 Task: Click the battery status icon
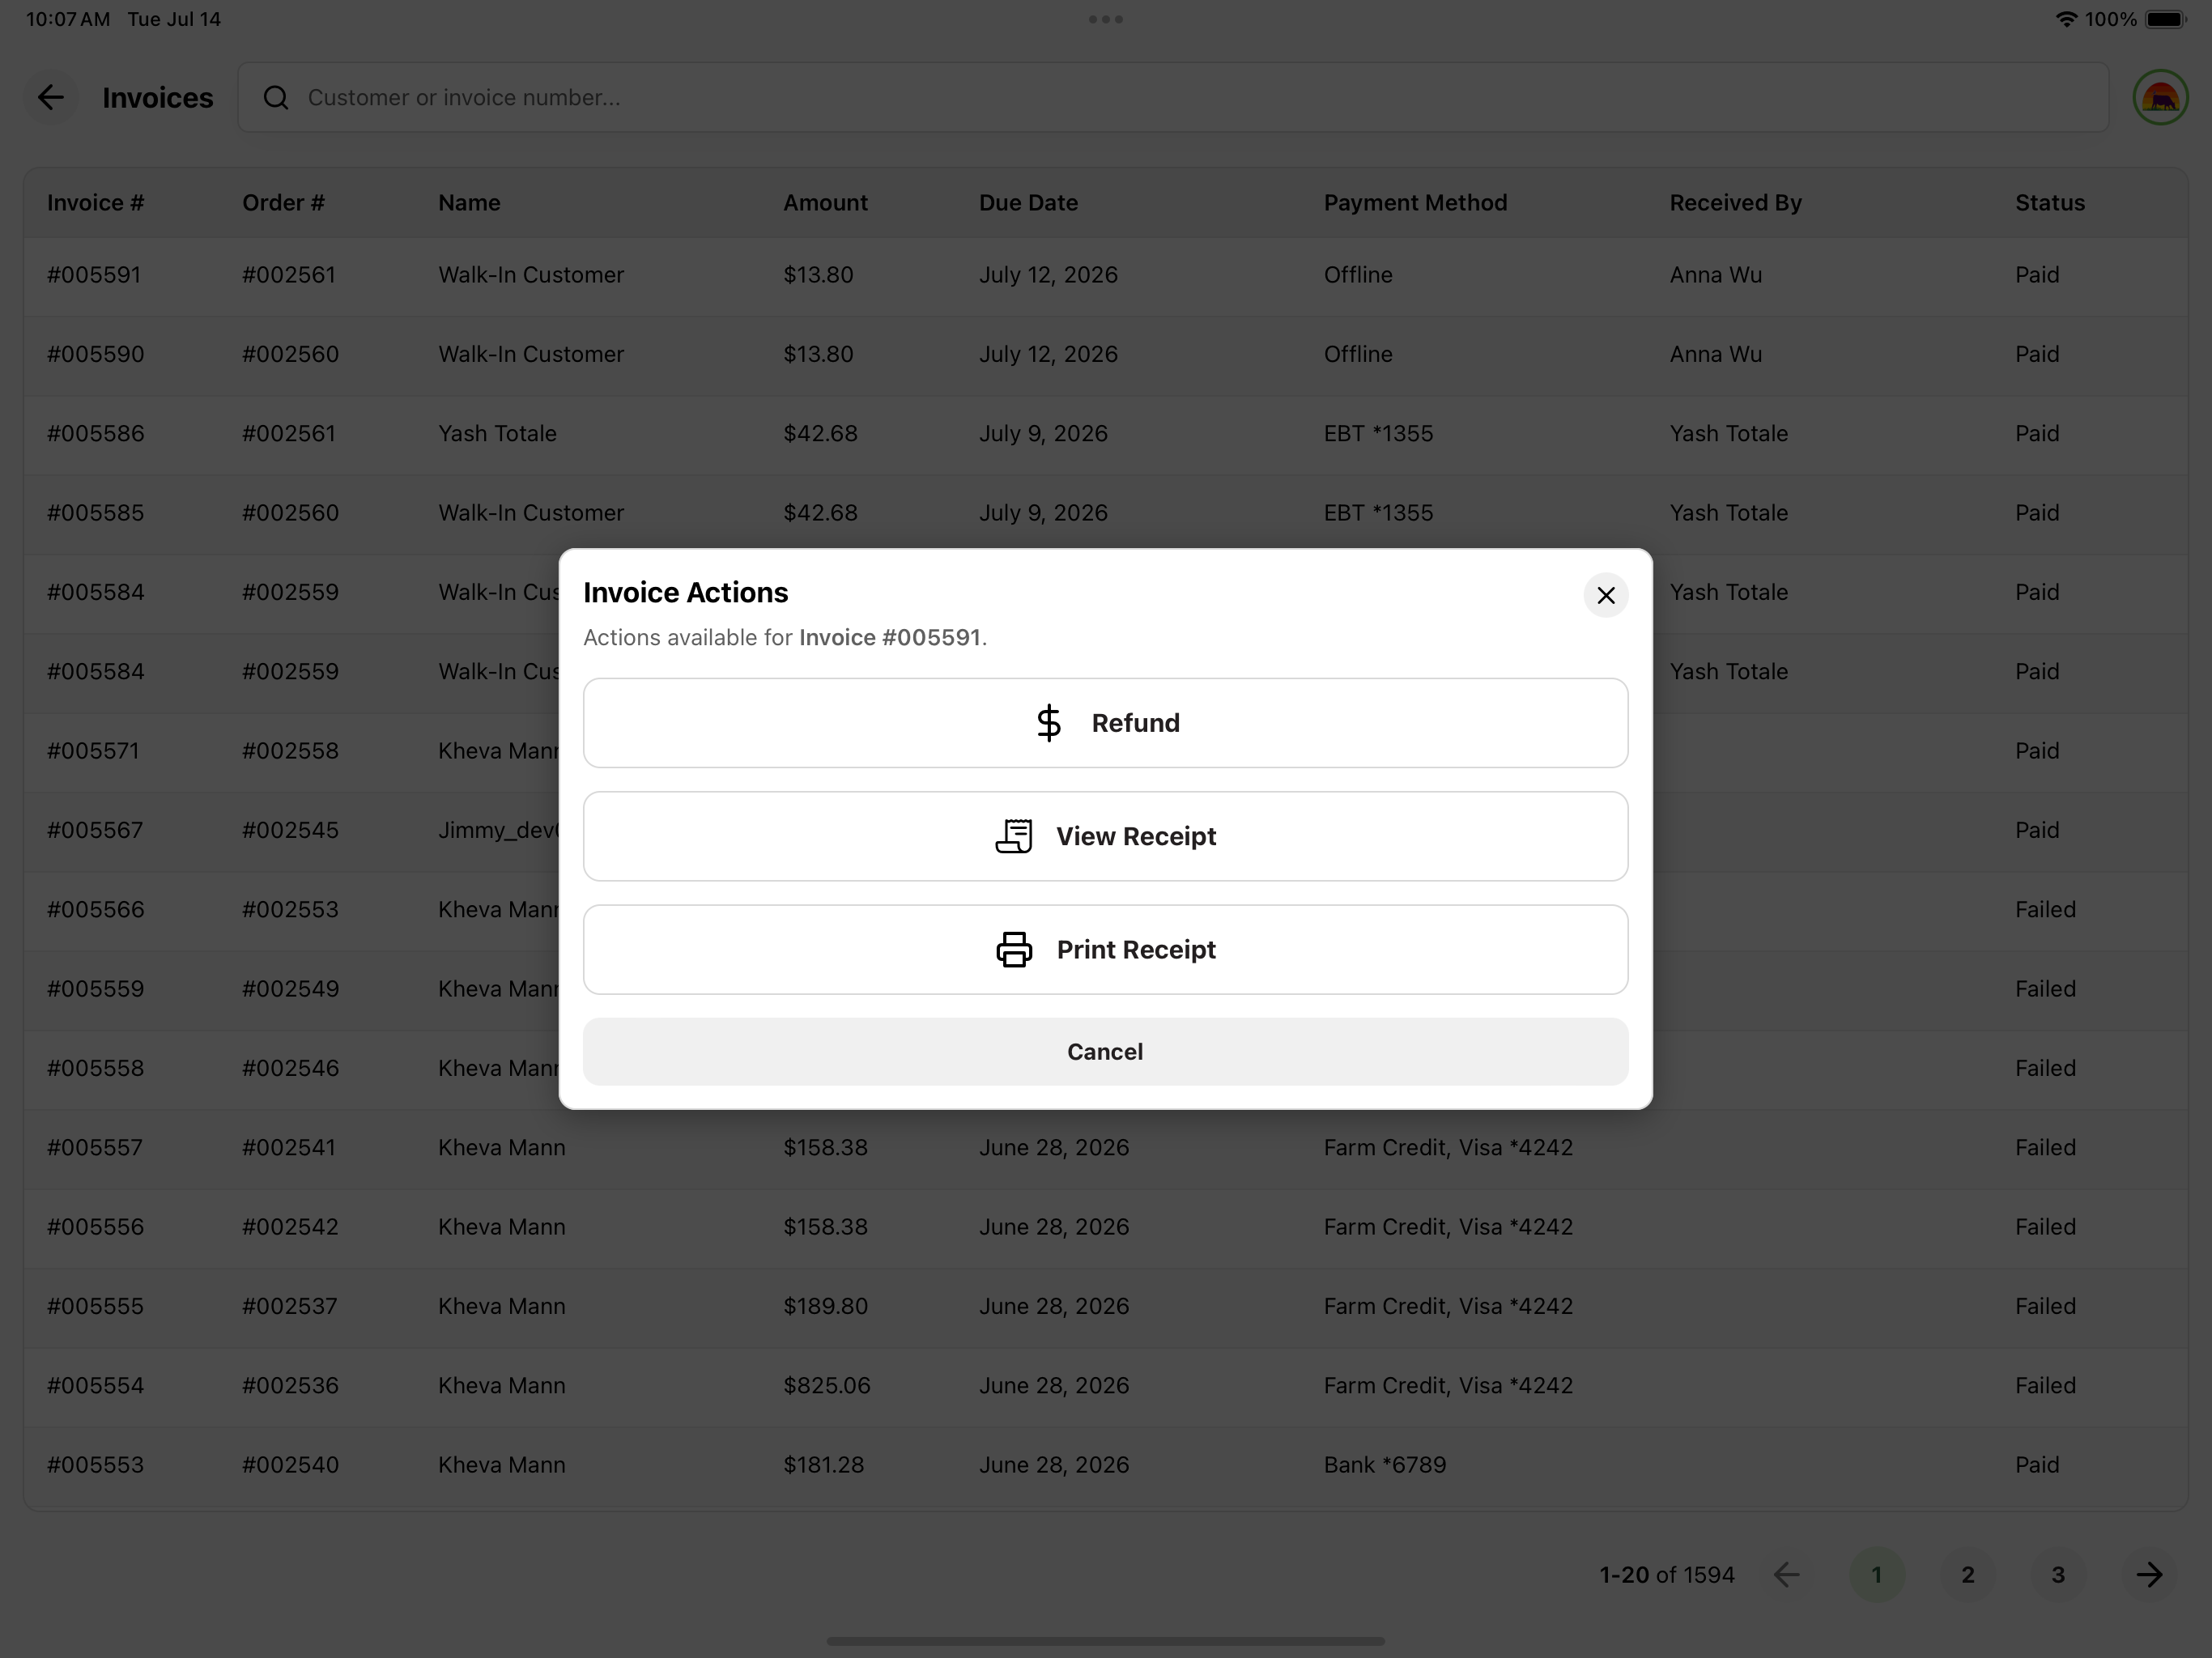2166,19
